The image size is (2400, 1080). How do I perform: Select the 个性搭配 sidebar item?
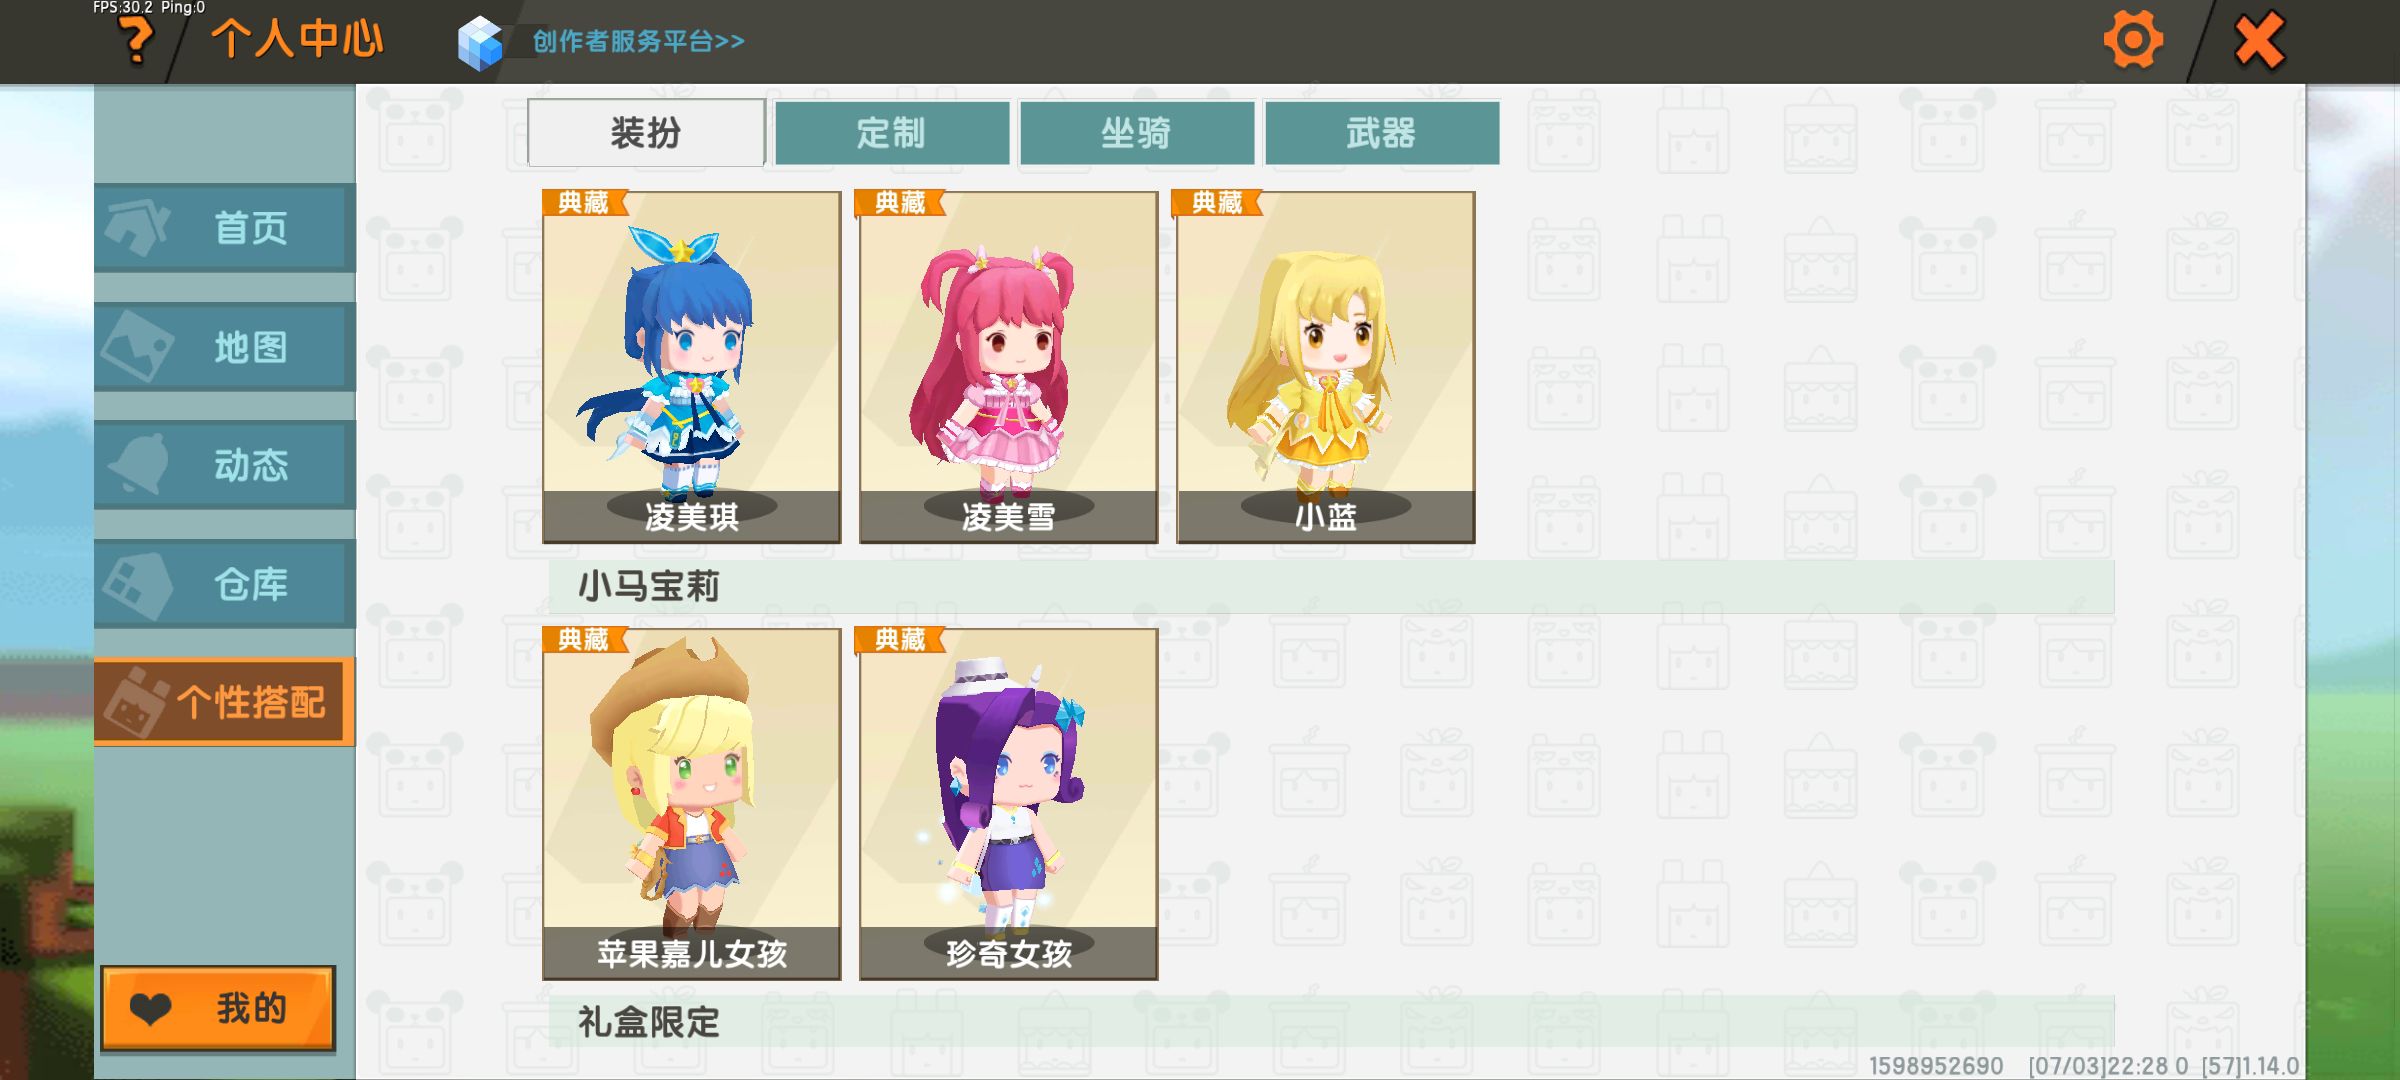(x=225, y=702)
